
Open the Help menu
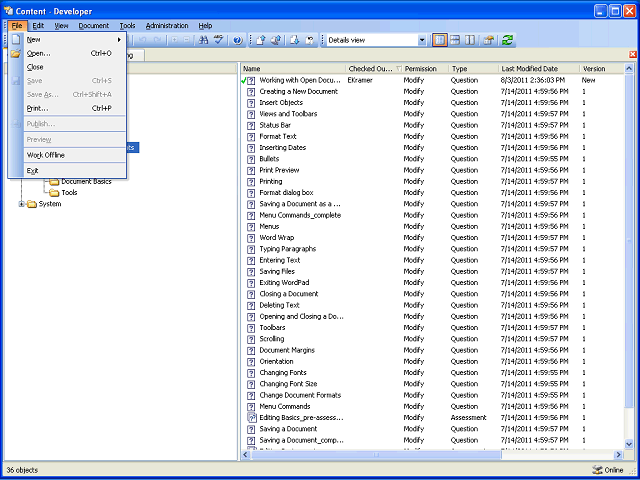pyautogui.click(x=205, y=25)
